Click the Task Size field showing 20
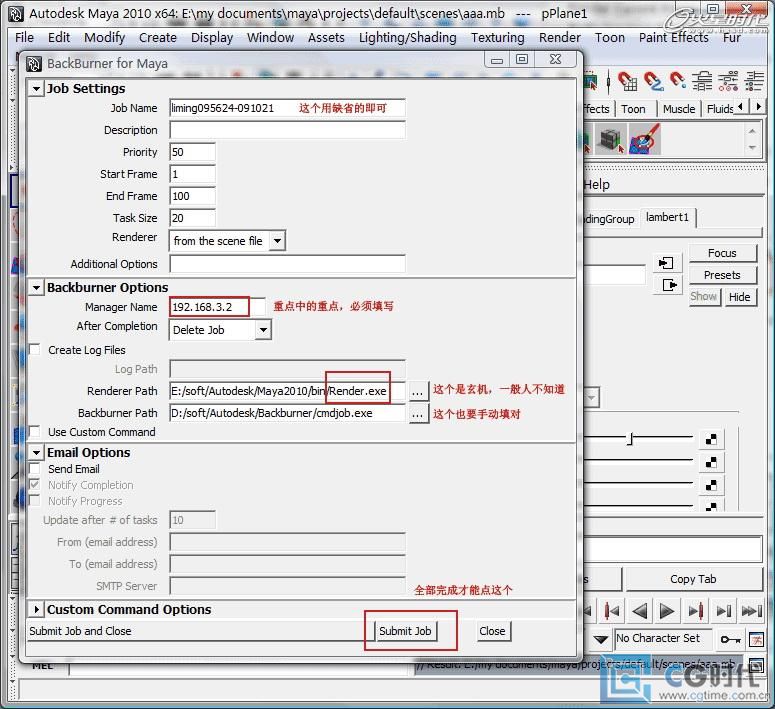 [192, 218]
